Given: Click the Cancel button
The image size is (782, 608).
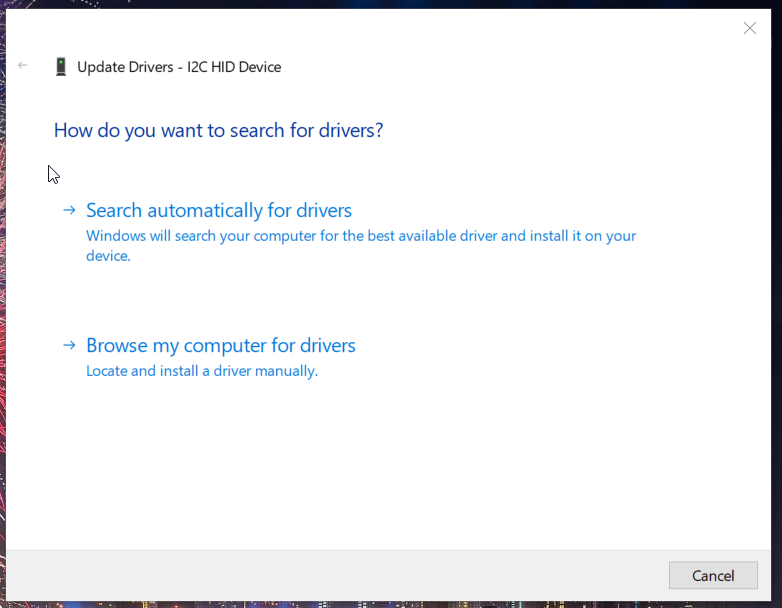Looking at the screenshot, I should [713, 576].
